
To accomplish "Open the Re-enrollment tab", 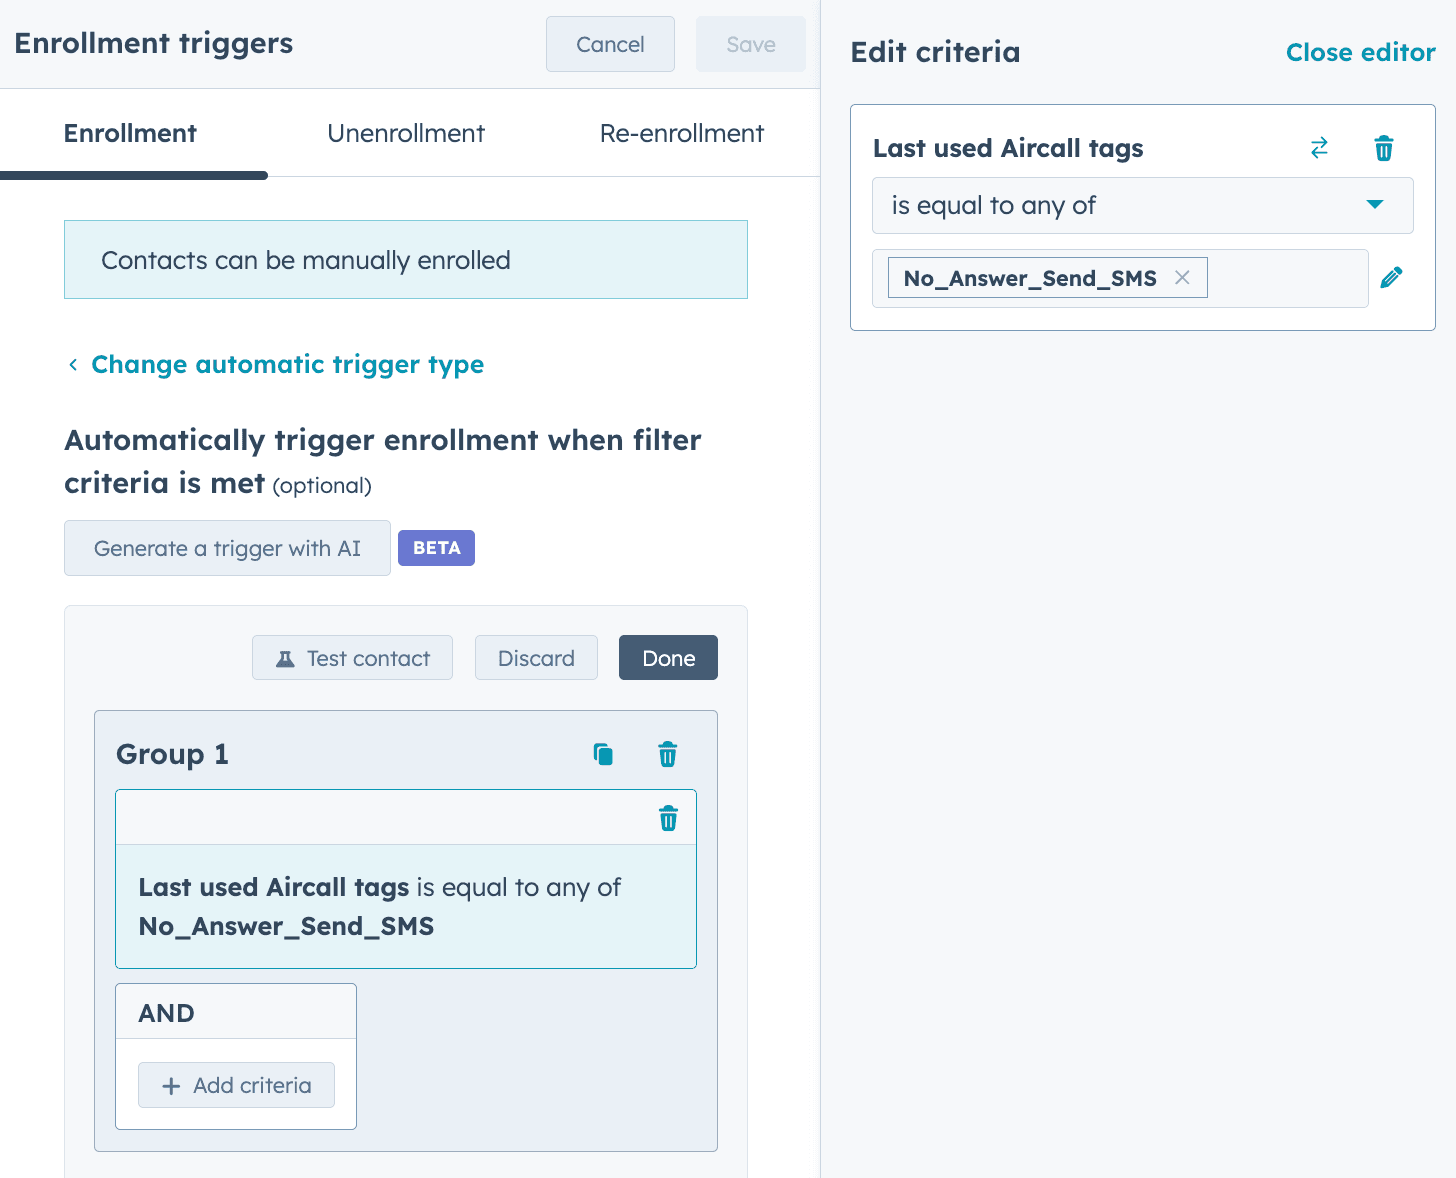I will pos(681,133).
